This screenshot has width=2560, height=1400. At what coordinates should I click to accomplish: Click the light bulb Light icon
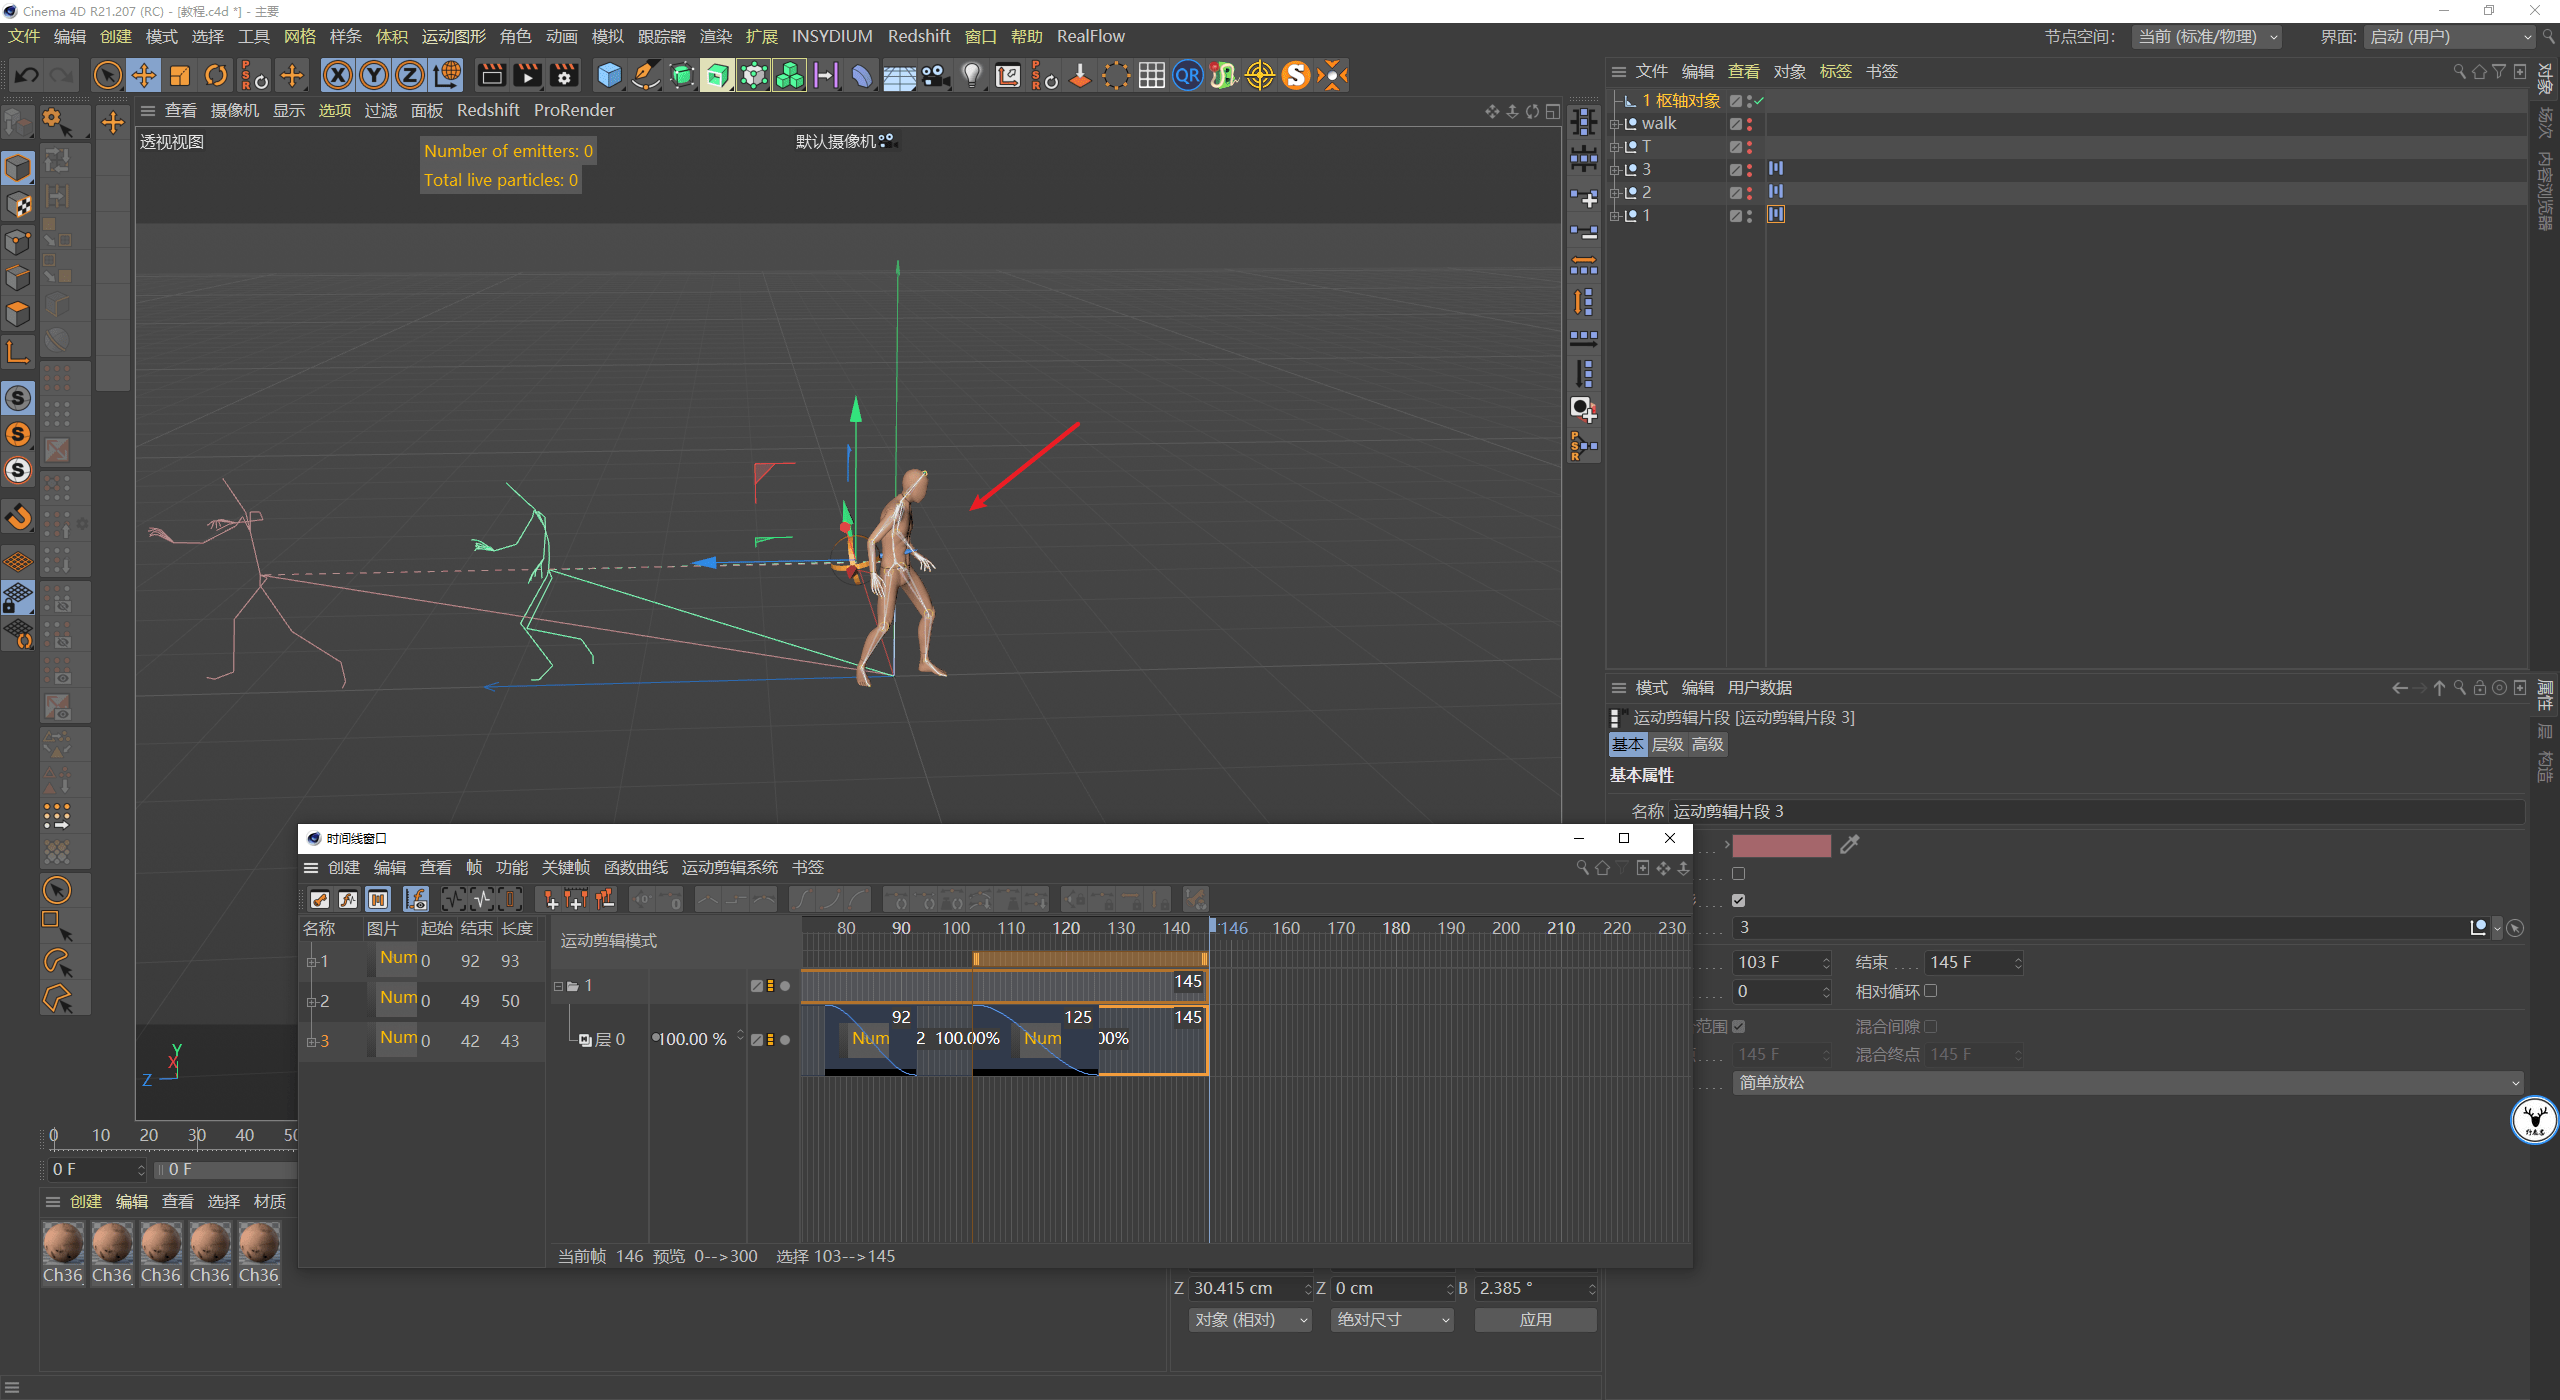click(971, 75)
